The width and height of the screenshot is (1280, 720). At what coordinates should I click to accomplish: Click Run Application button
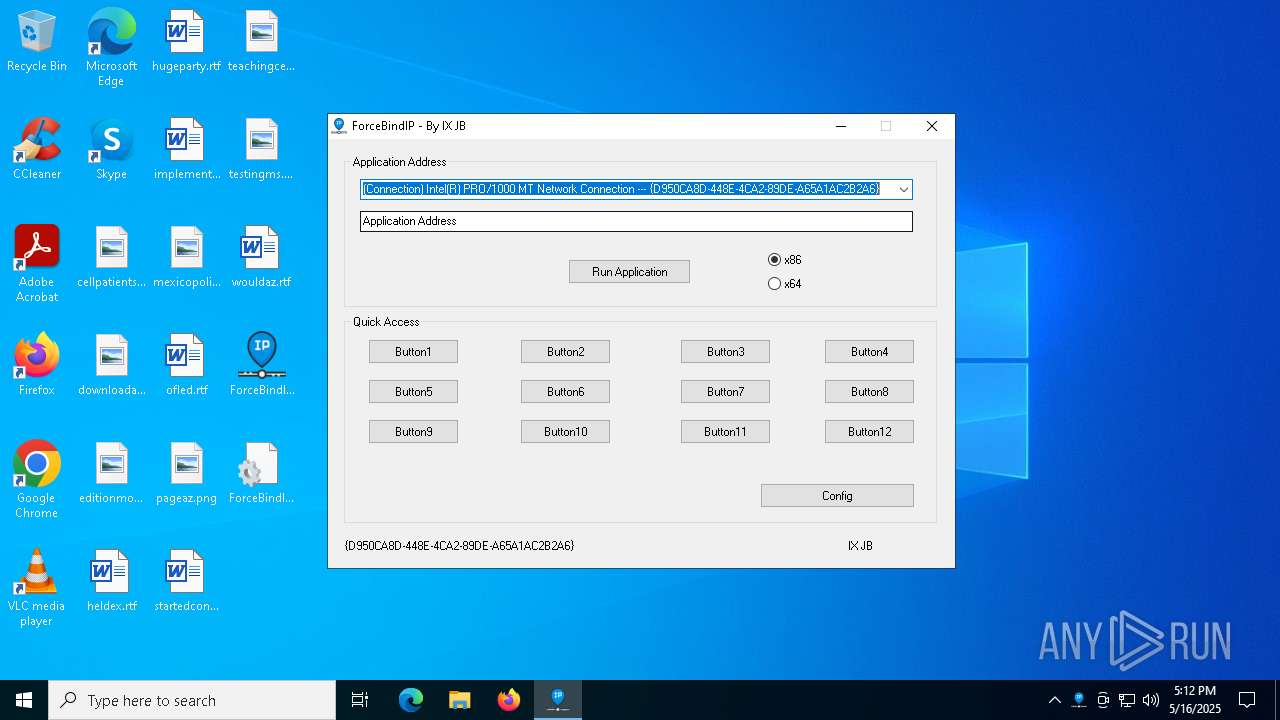(629, 272)
